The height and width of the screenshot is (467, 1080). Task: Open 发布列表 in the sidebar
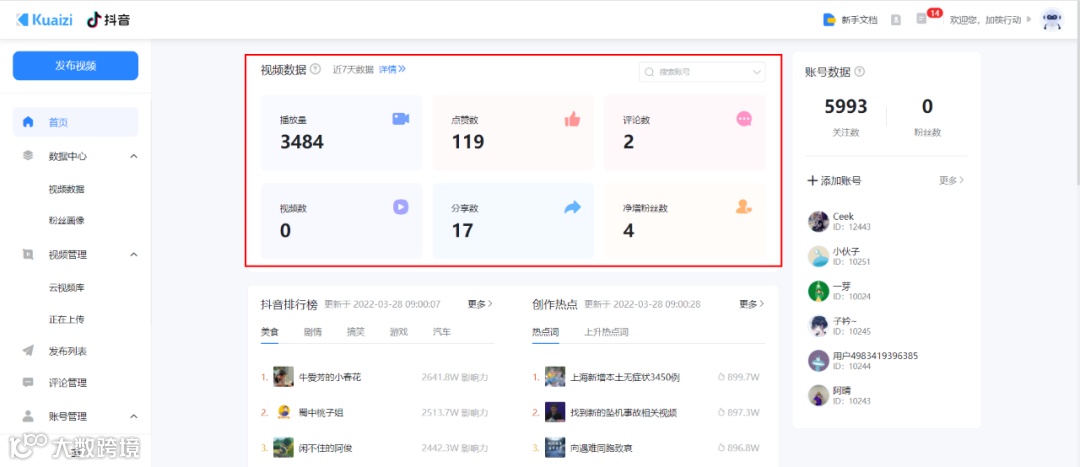(68, 351)
